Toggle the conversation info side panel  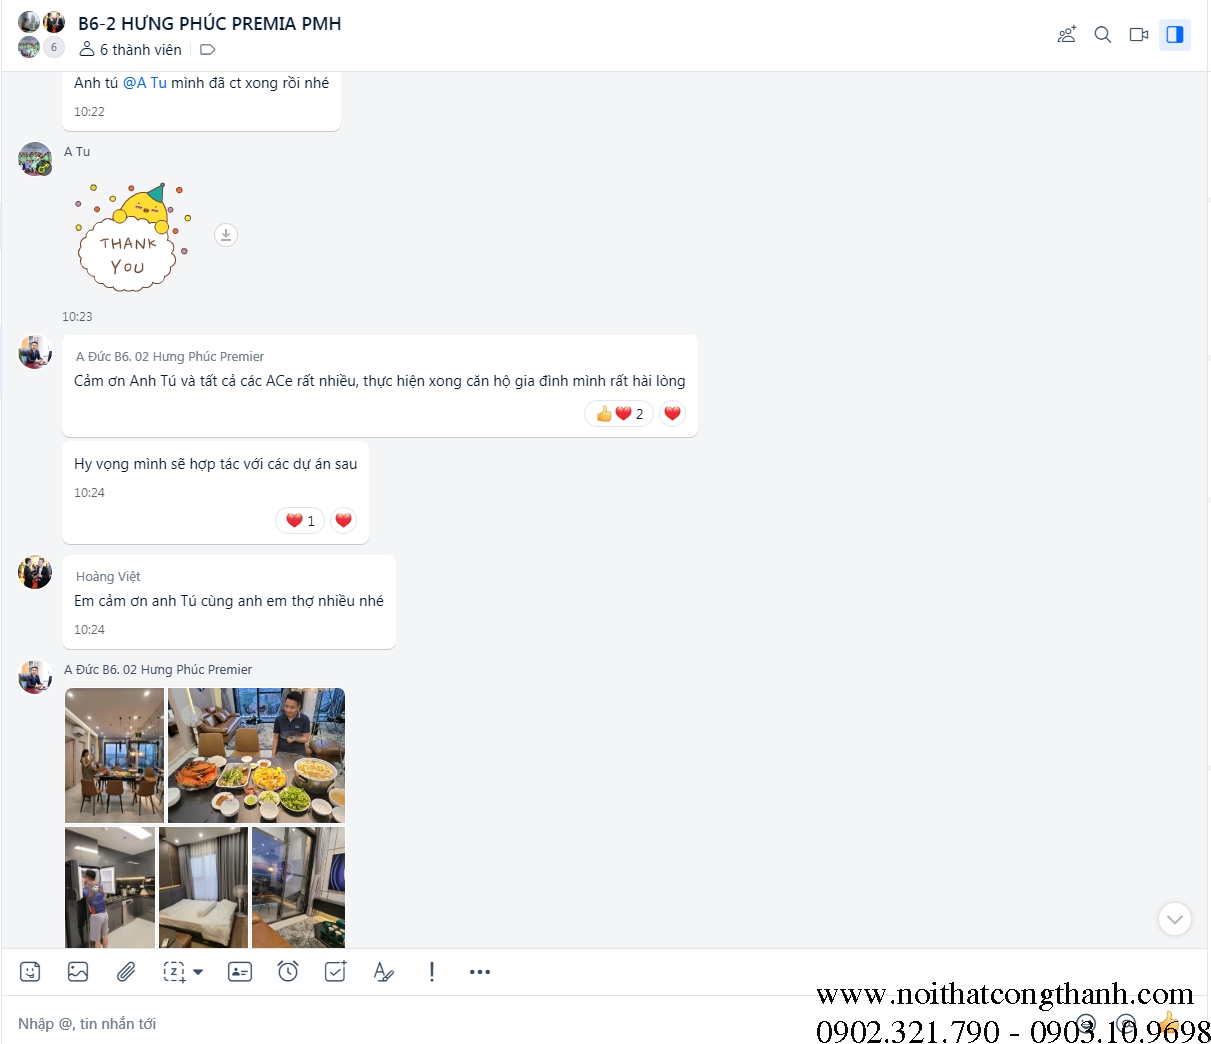click(1175, 35)
